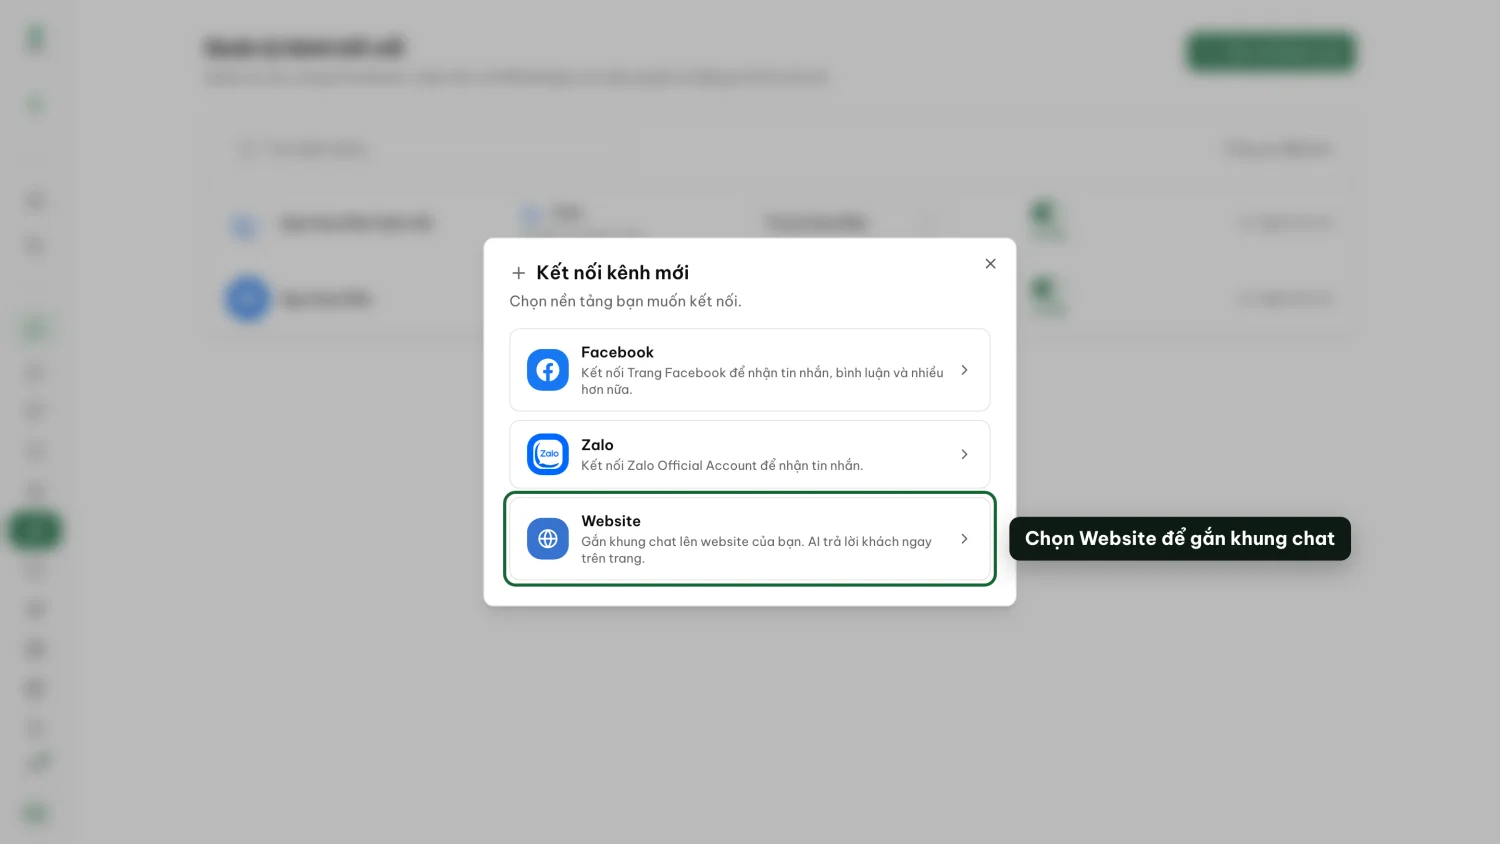1500x844 pixels.
Task: Click the Facebook logo icon
Action: [x=548, y=370]
